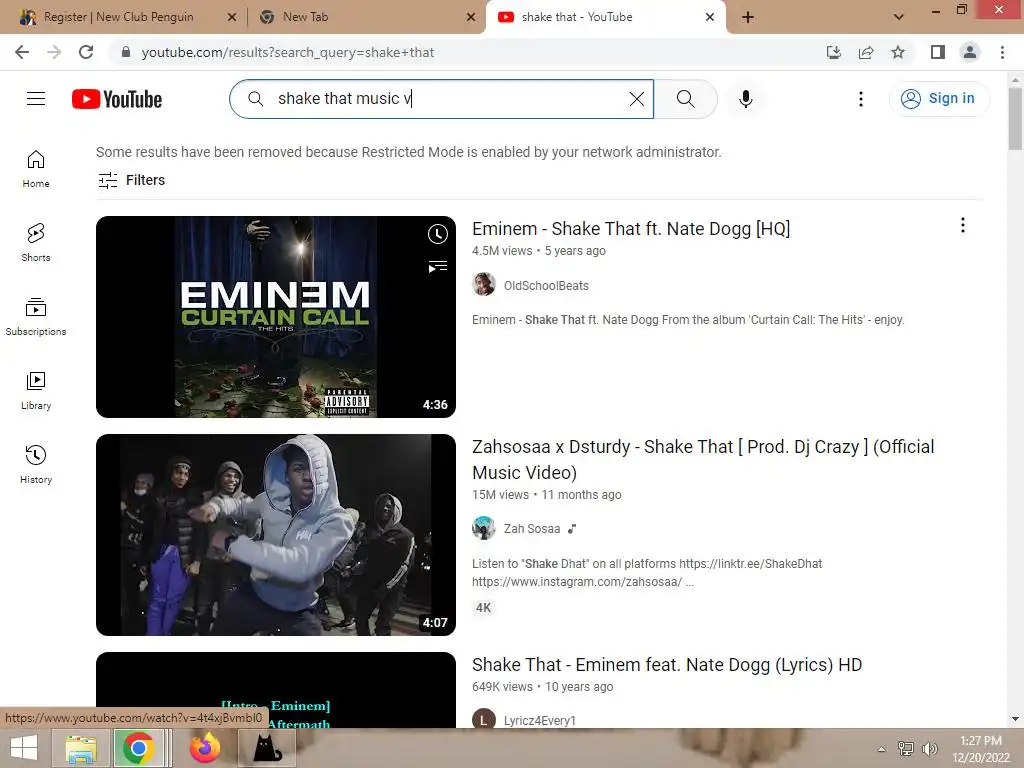Play Zahsosaa music video thumbnail
This screenshot has width=1024, height=768.
(276, 535)
